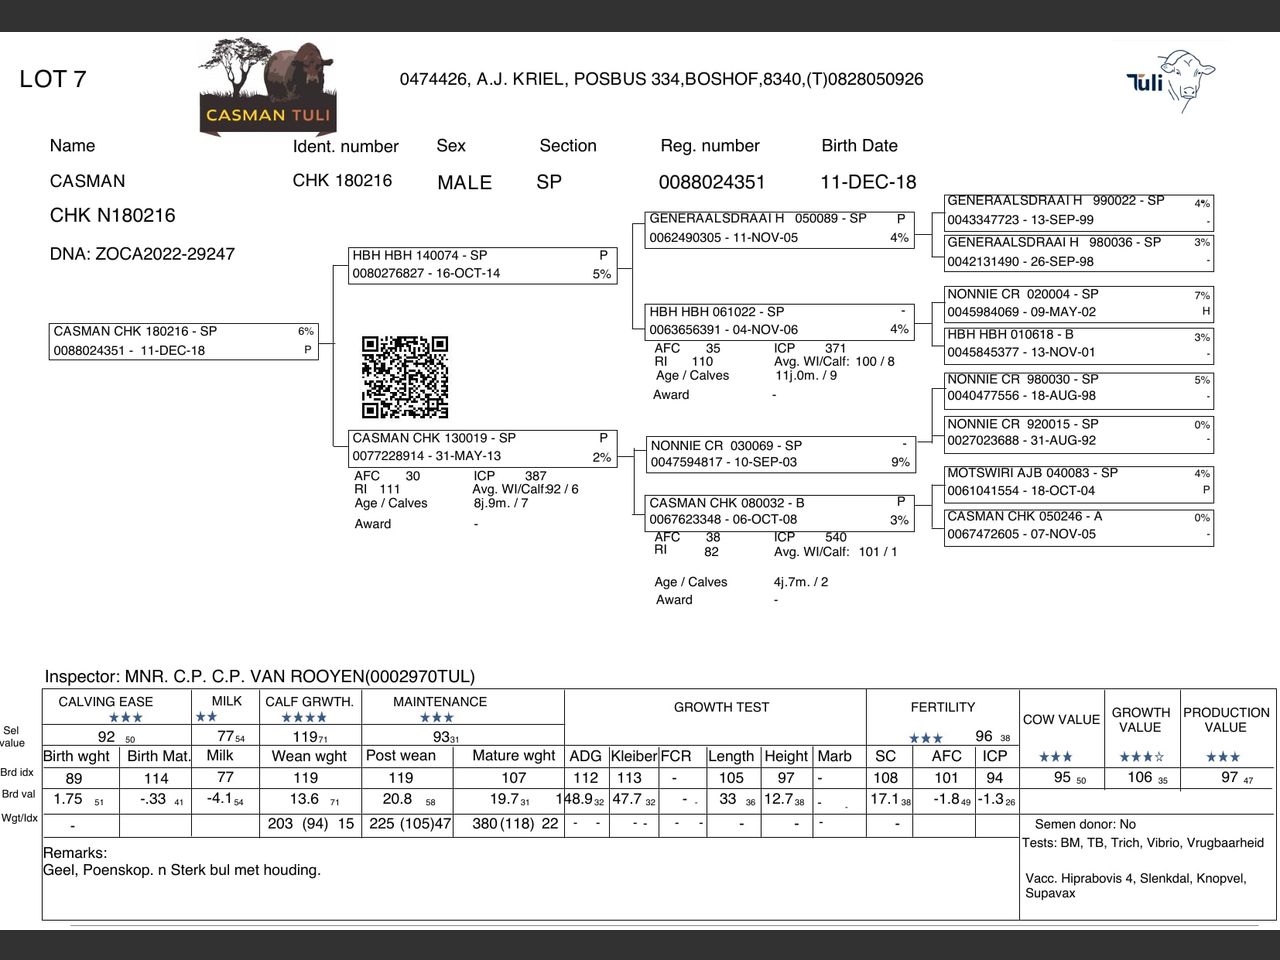The image size is (1280, 960).
Task: Select the MOTSWIRI AJB 040083 ancestor box
Action: coord(1078,482)
